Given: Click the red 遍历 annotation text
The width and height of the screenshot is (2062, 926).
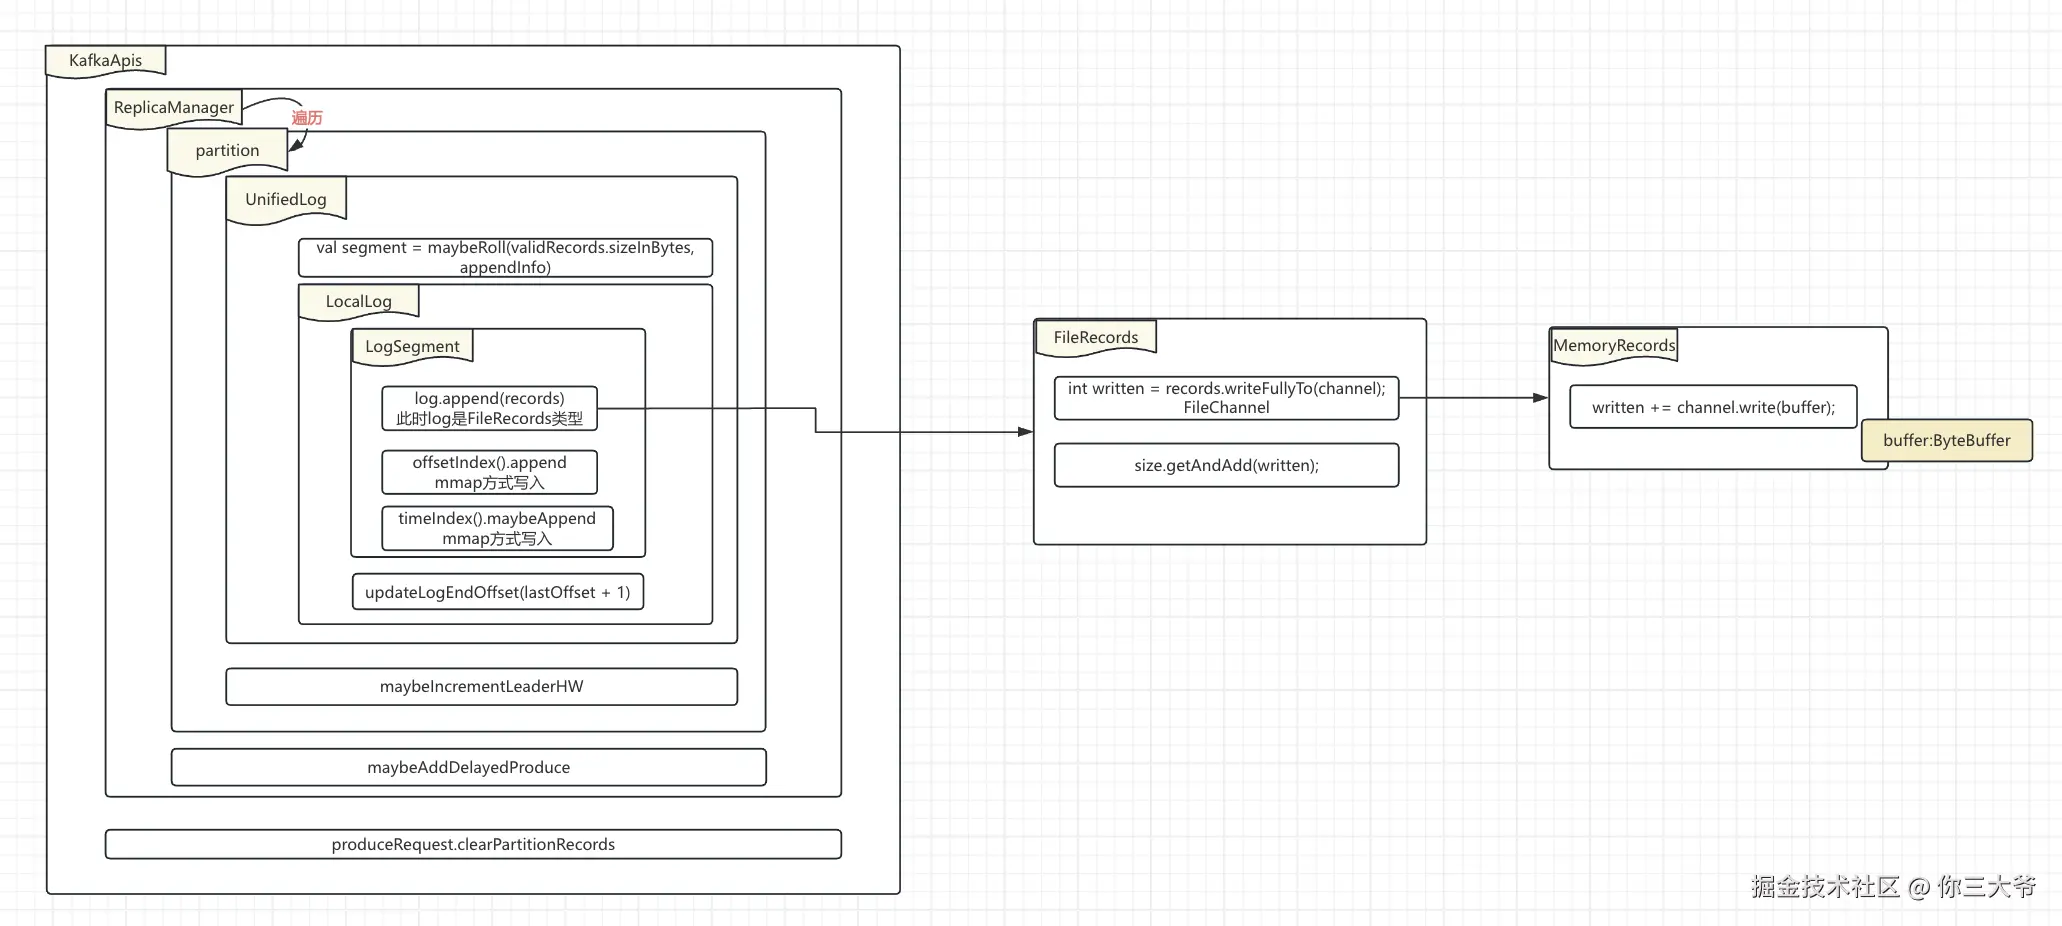Looking at the screenshot, I should pyautogui.click(x=306, y=117).
